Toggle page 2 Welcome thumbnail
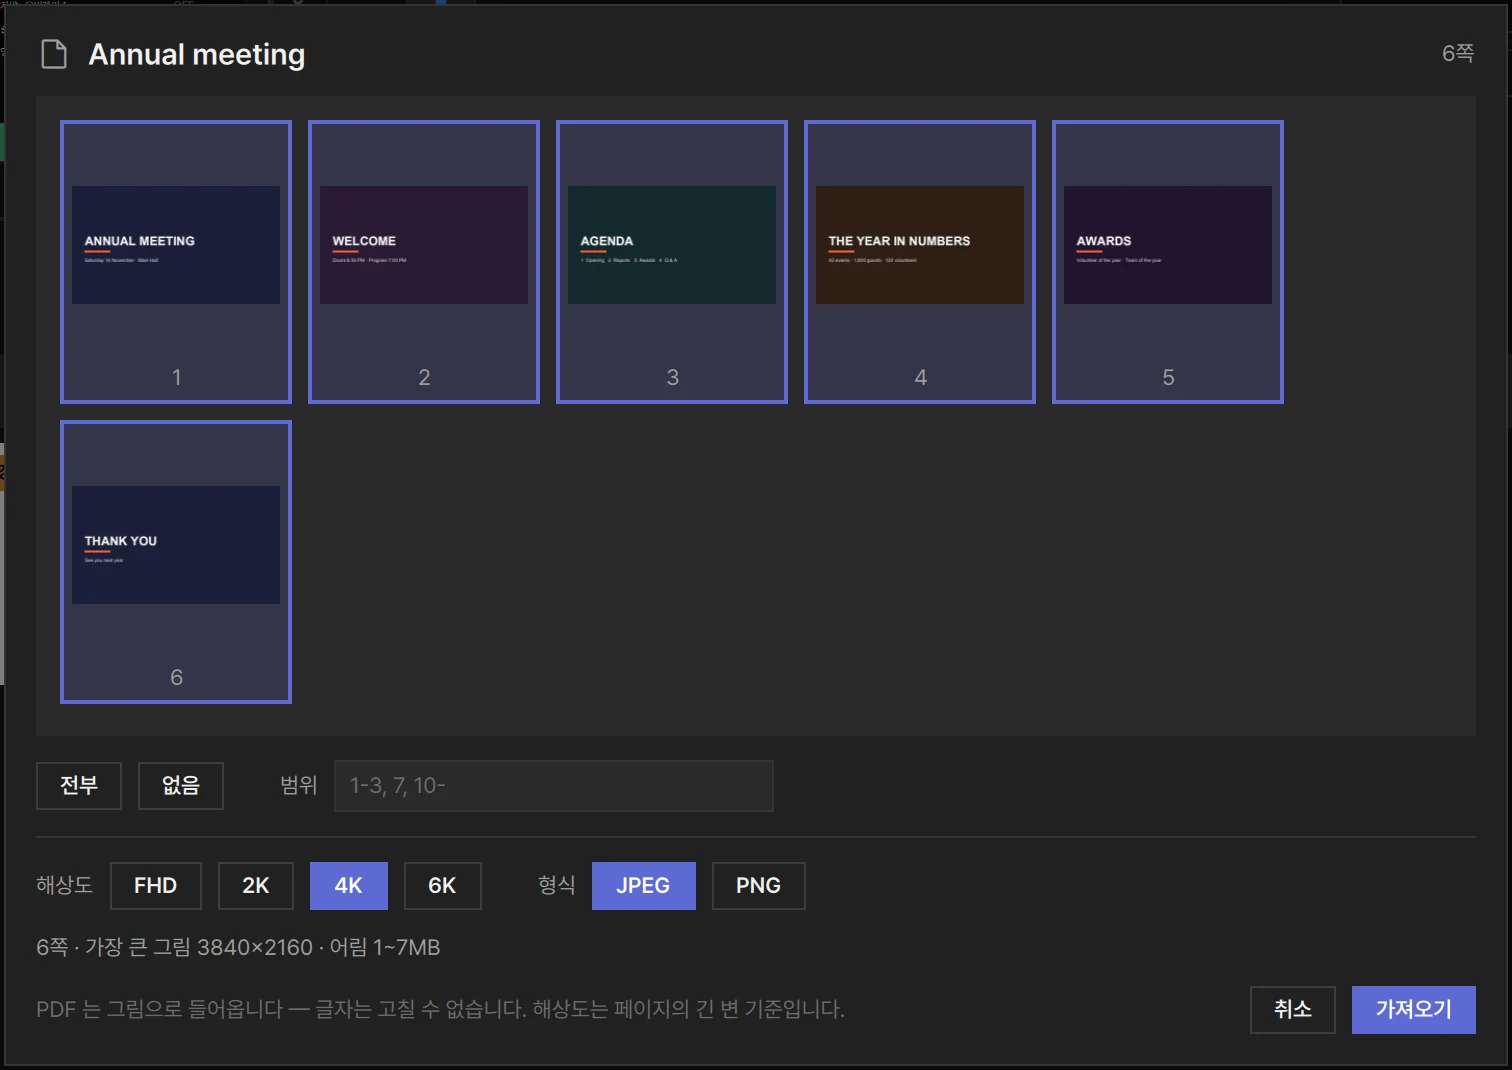1512x1070 pixels. point(424,262)
